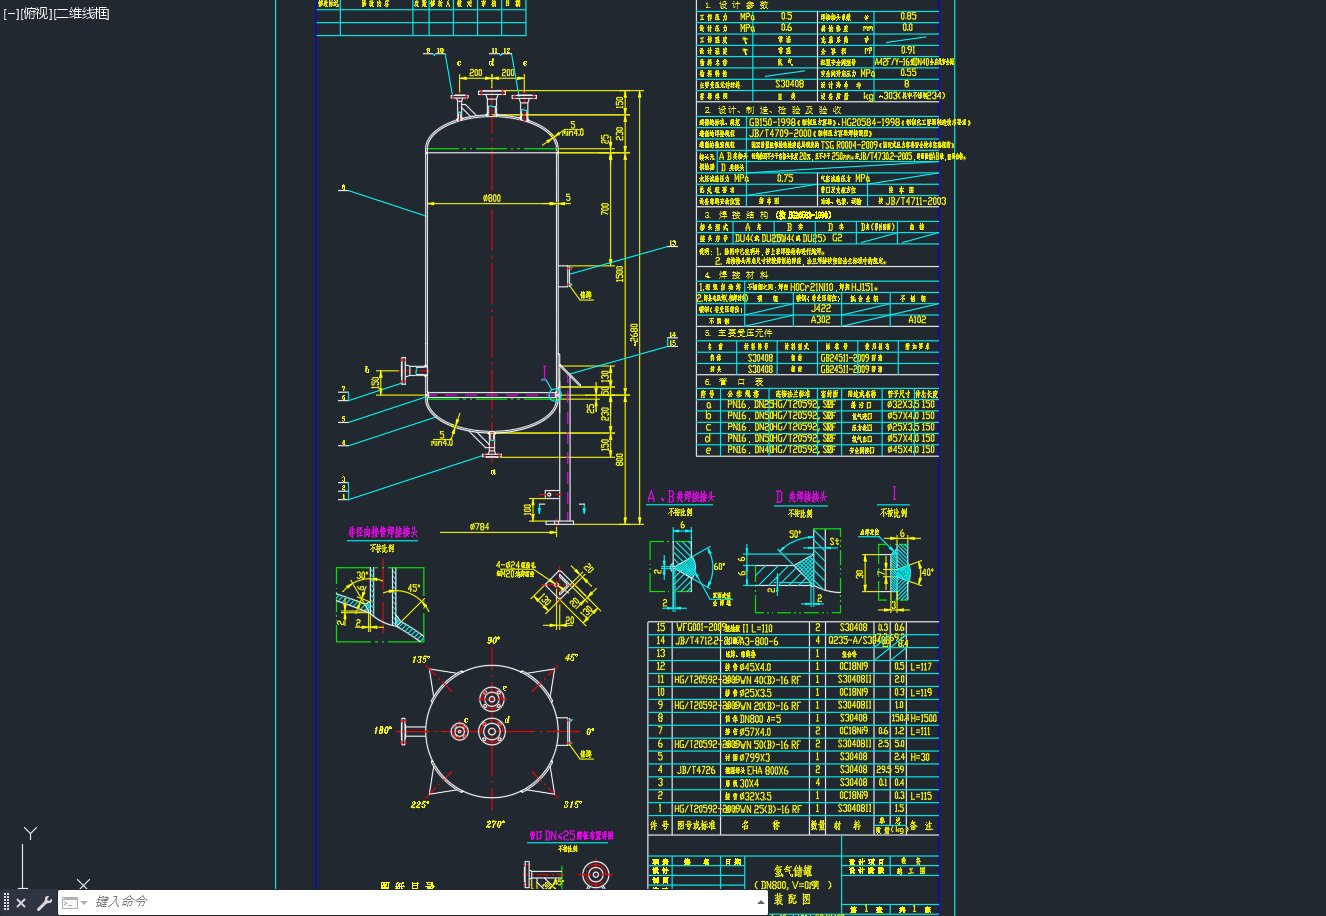1326x916 pixels.
Task: Click the 0.85 design parameter value
Action: (x=908, y=17)
